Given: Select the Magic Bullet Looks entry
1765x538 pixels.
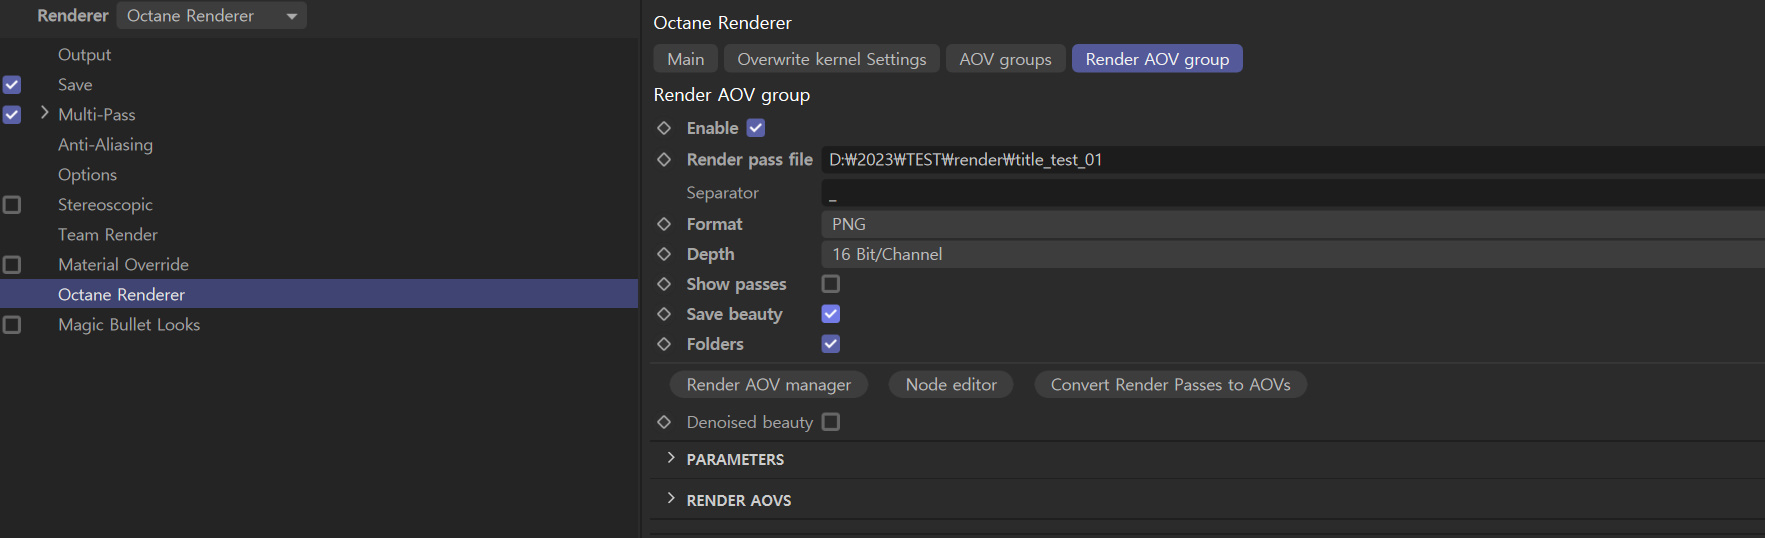Looking at the screenshot, I should pos(129,325).
